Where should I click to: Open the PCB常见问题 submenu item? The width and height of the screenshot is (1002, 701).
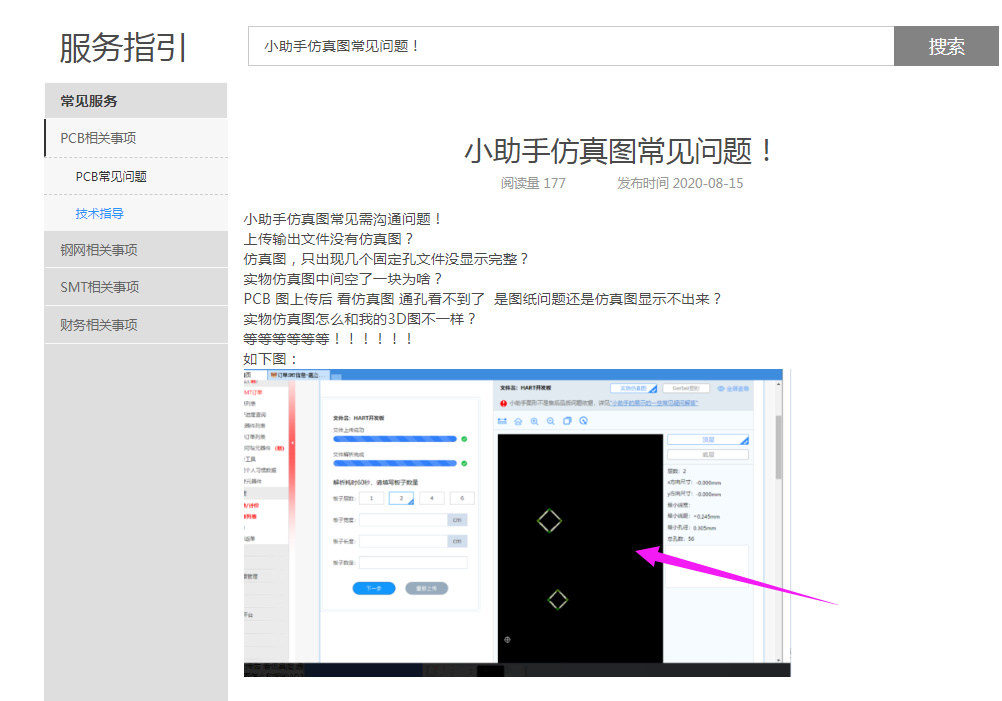111,177
